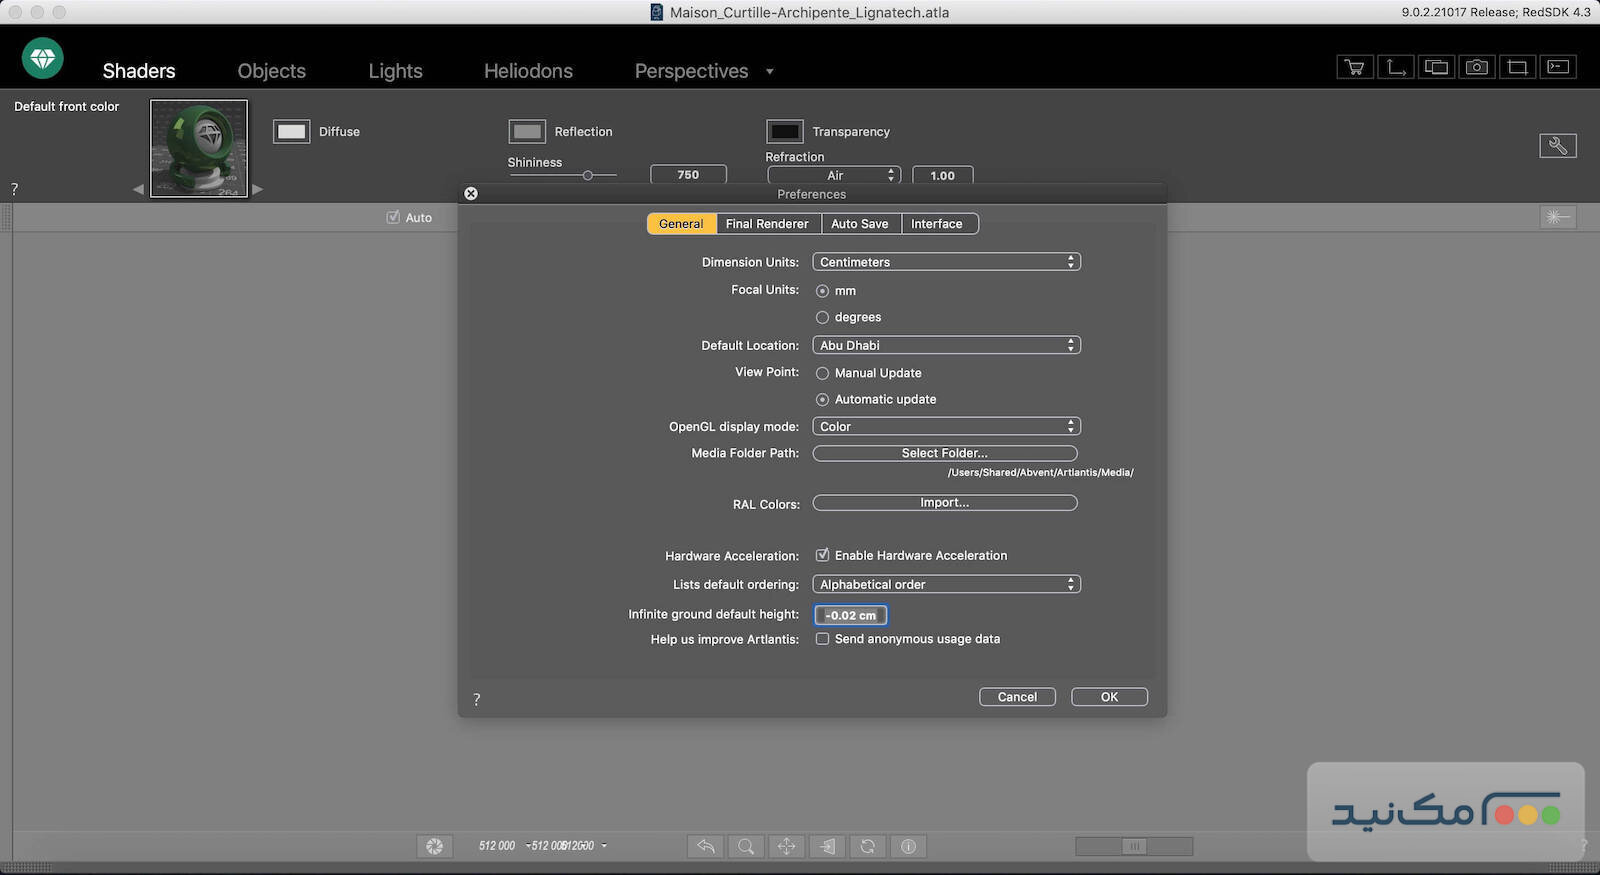Image resolution: width=1600 pixels, height=875 pixels.
Task: Click the green shader preview thumbnail
Action: click(x=199, y=148)
